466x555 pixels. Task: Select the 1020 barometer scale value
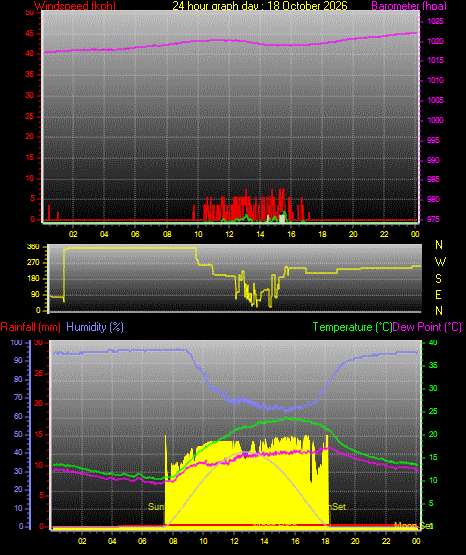click(435, 41)
